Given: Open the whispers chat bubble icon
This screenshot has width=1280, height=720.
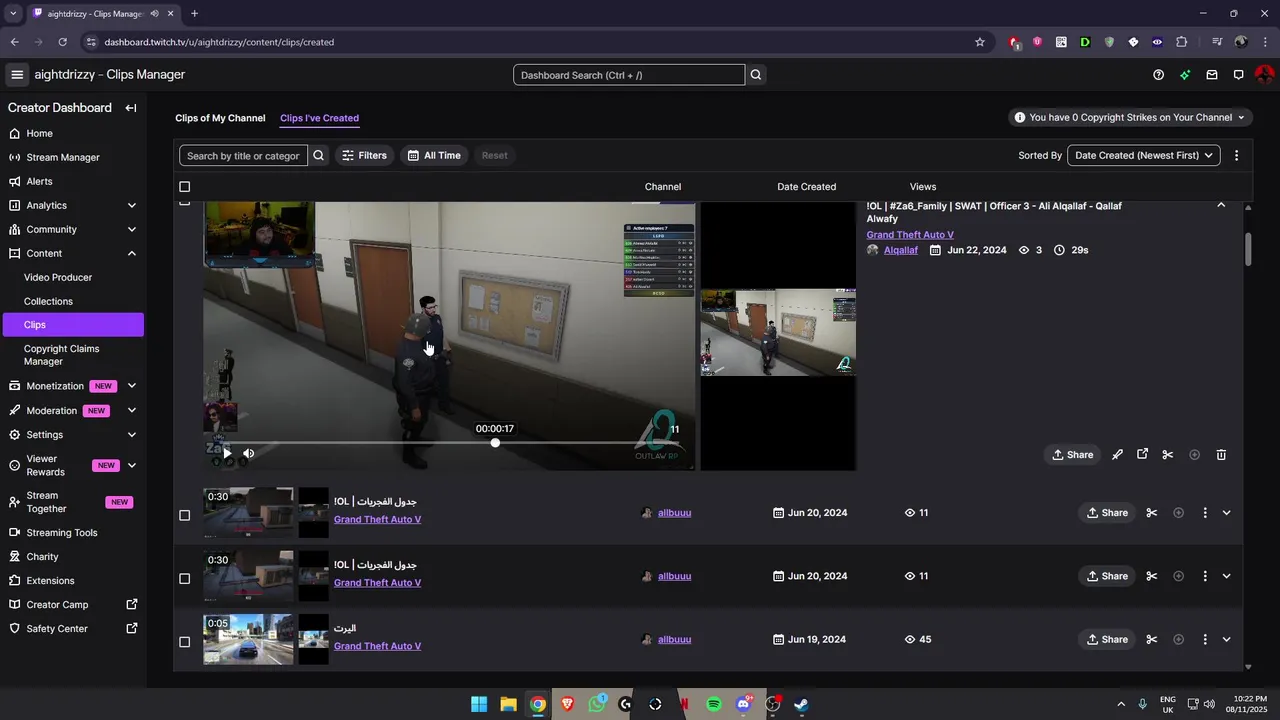Looking at the screenshot, I should point(1238,75).
